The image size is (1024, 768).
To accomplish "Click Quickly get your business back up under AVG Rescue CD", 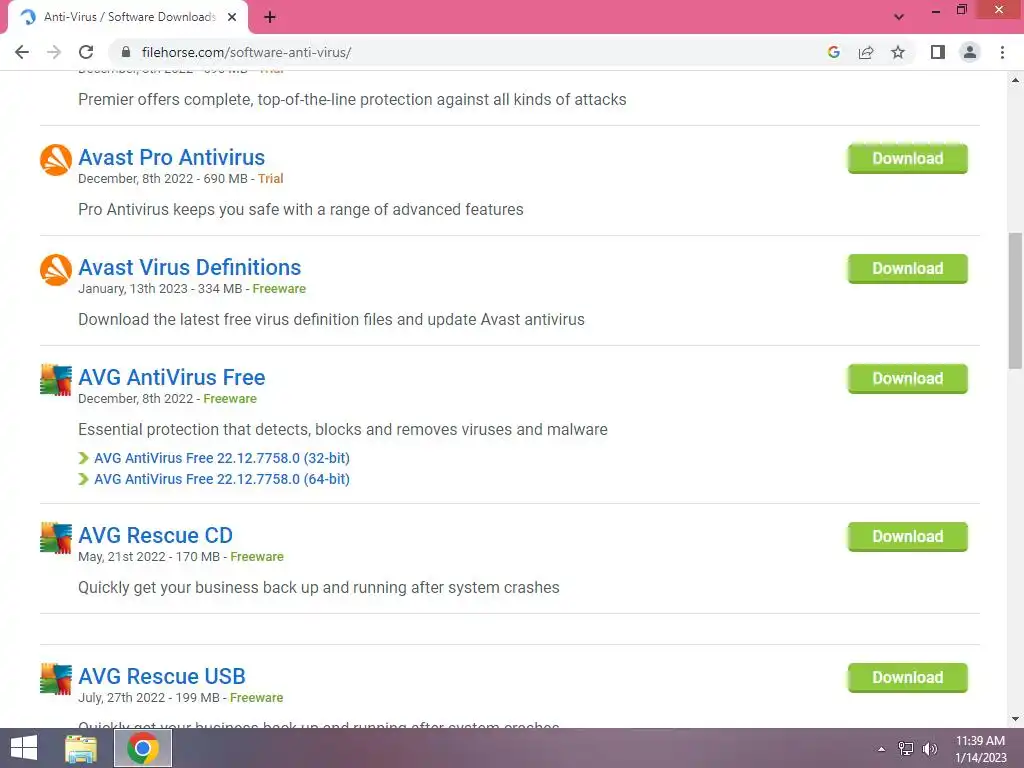I will click(319, 588).
